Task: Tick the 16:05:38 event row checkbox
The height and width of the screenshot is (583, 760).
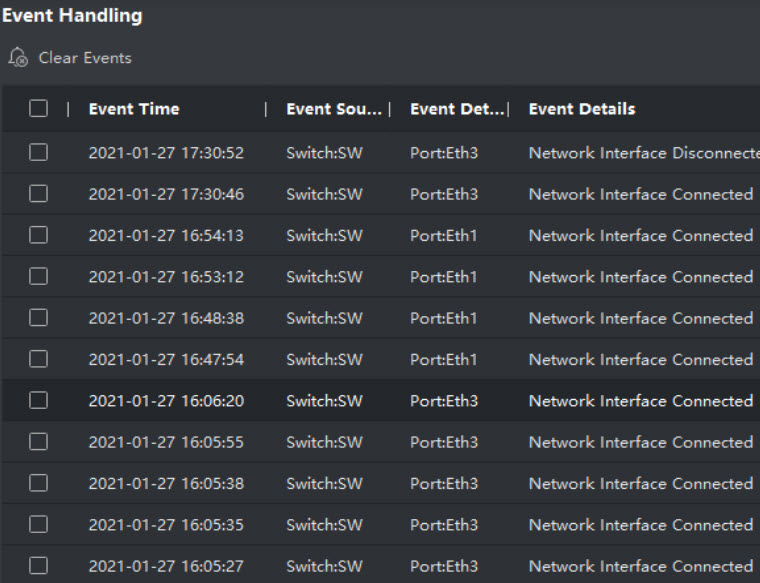Action: pos(38,483)
